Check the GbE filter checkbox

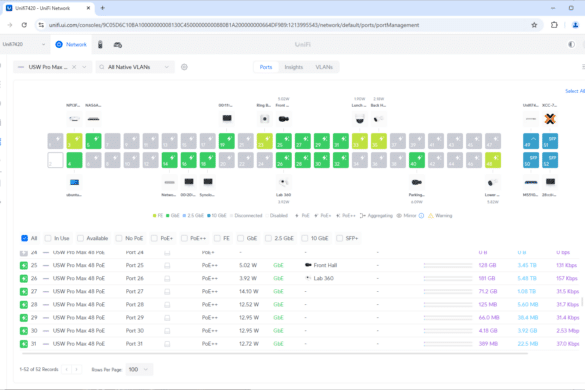click(241, 238)
